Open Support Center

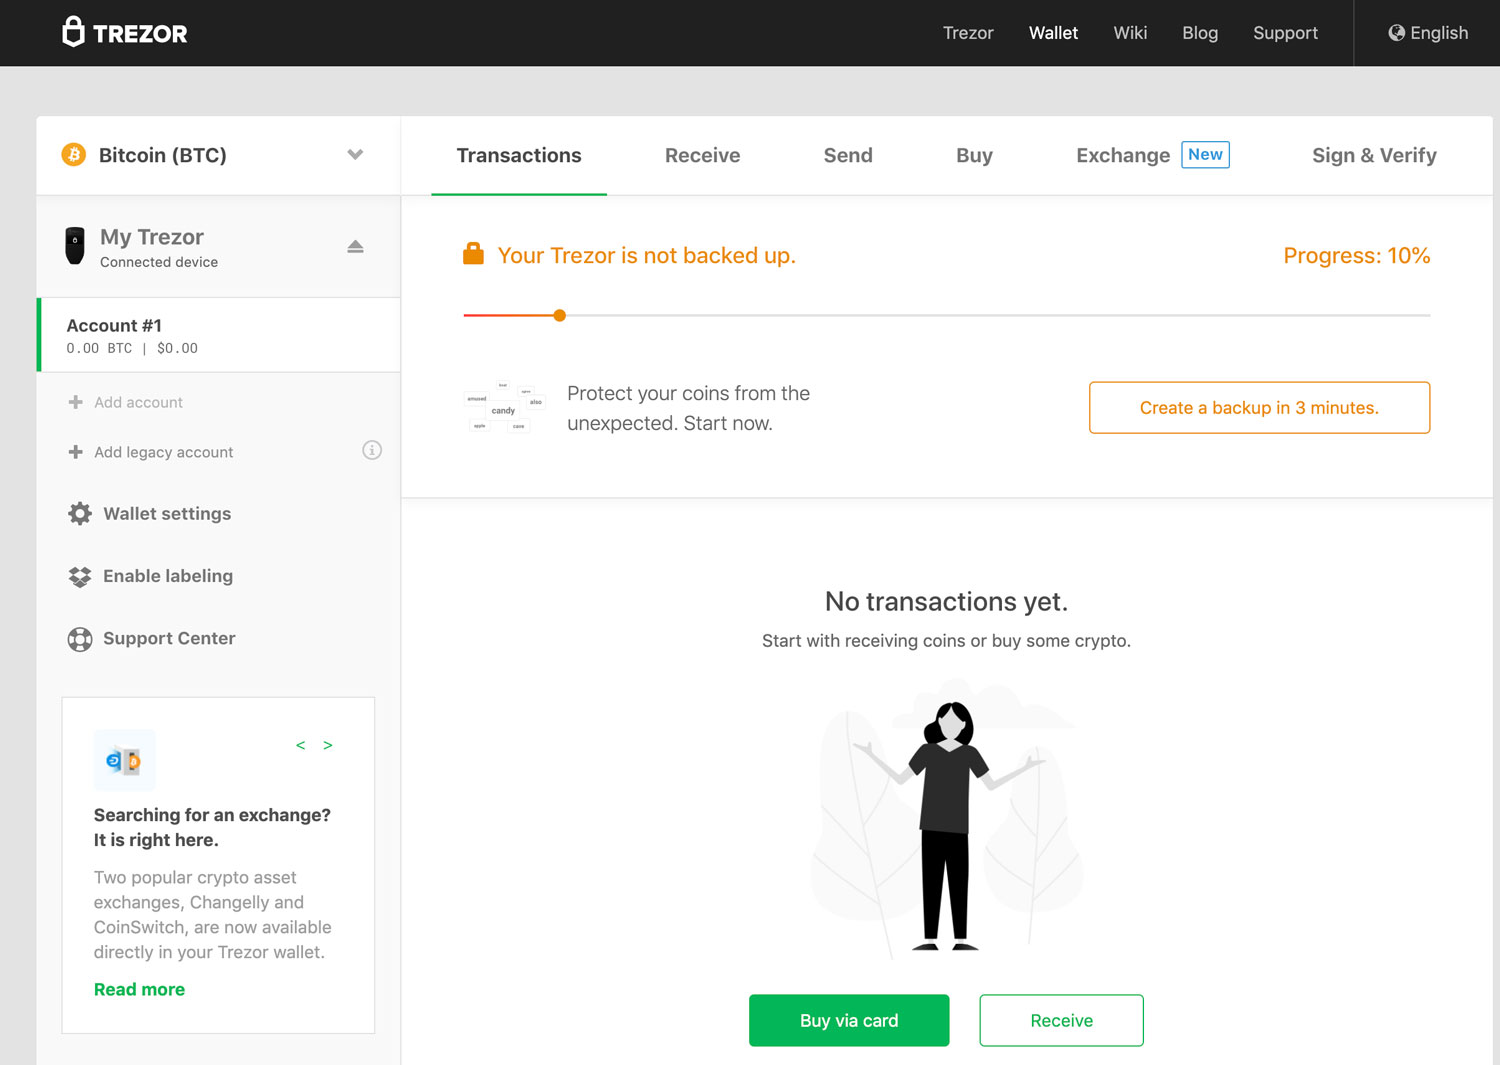coord(169,638)
